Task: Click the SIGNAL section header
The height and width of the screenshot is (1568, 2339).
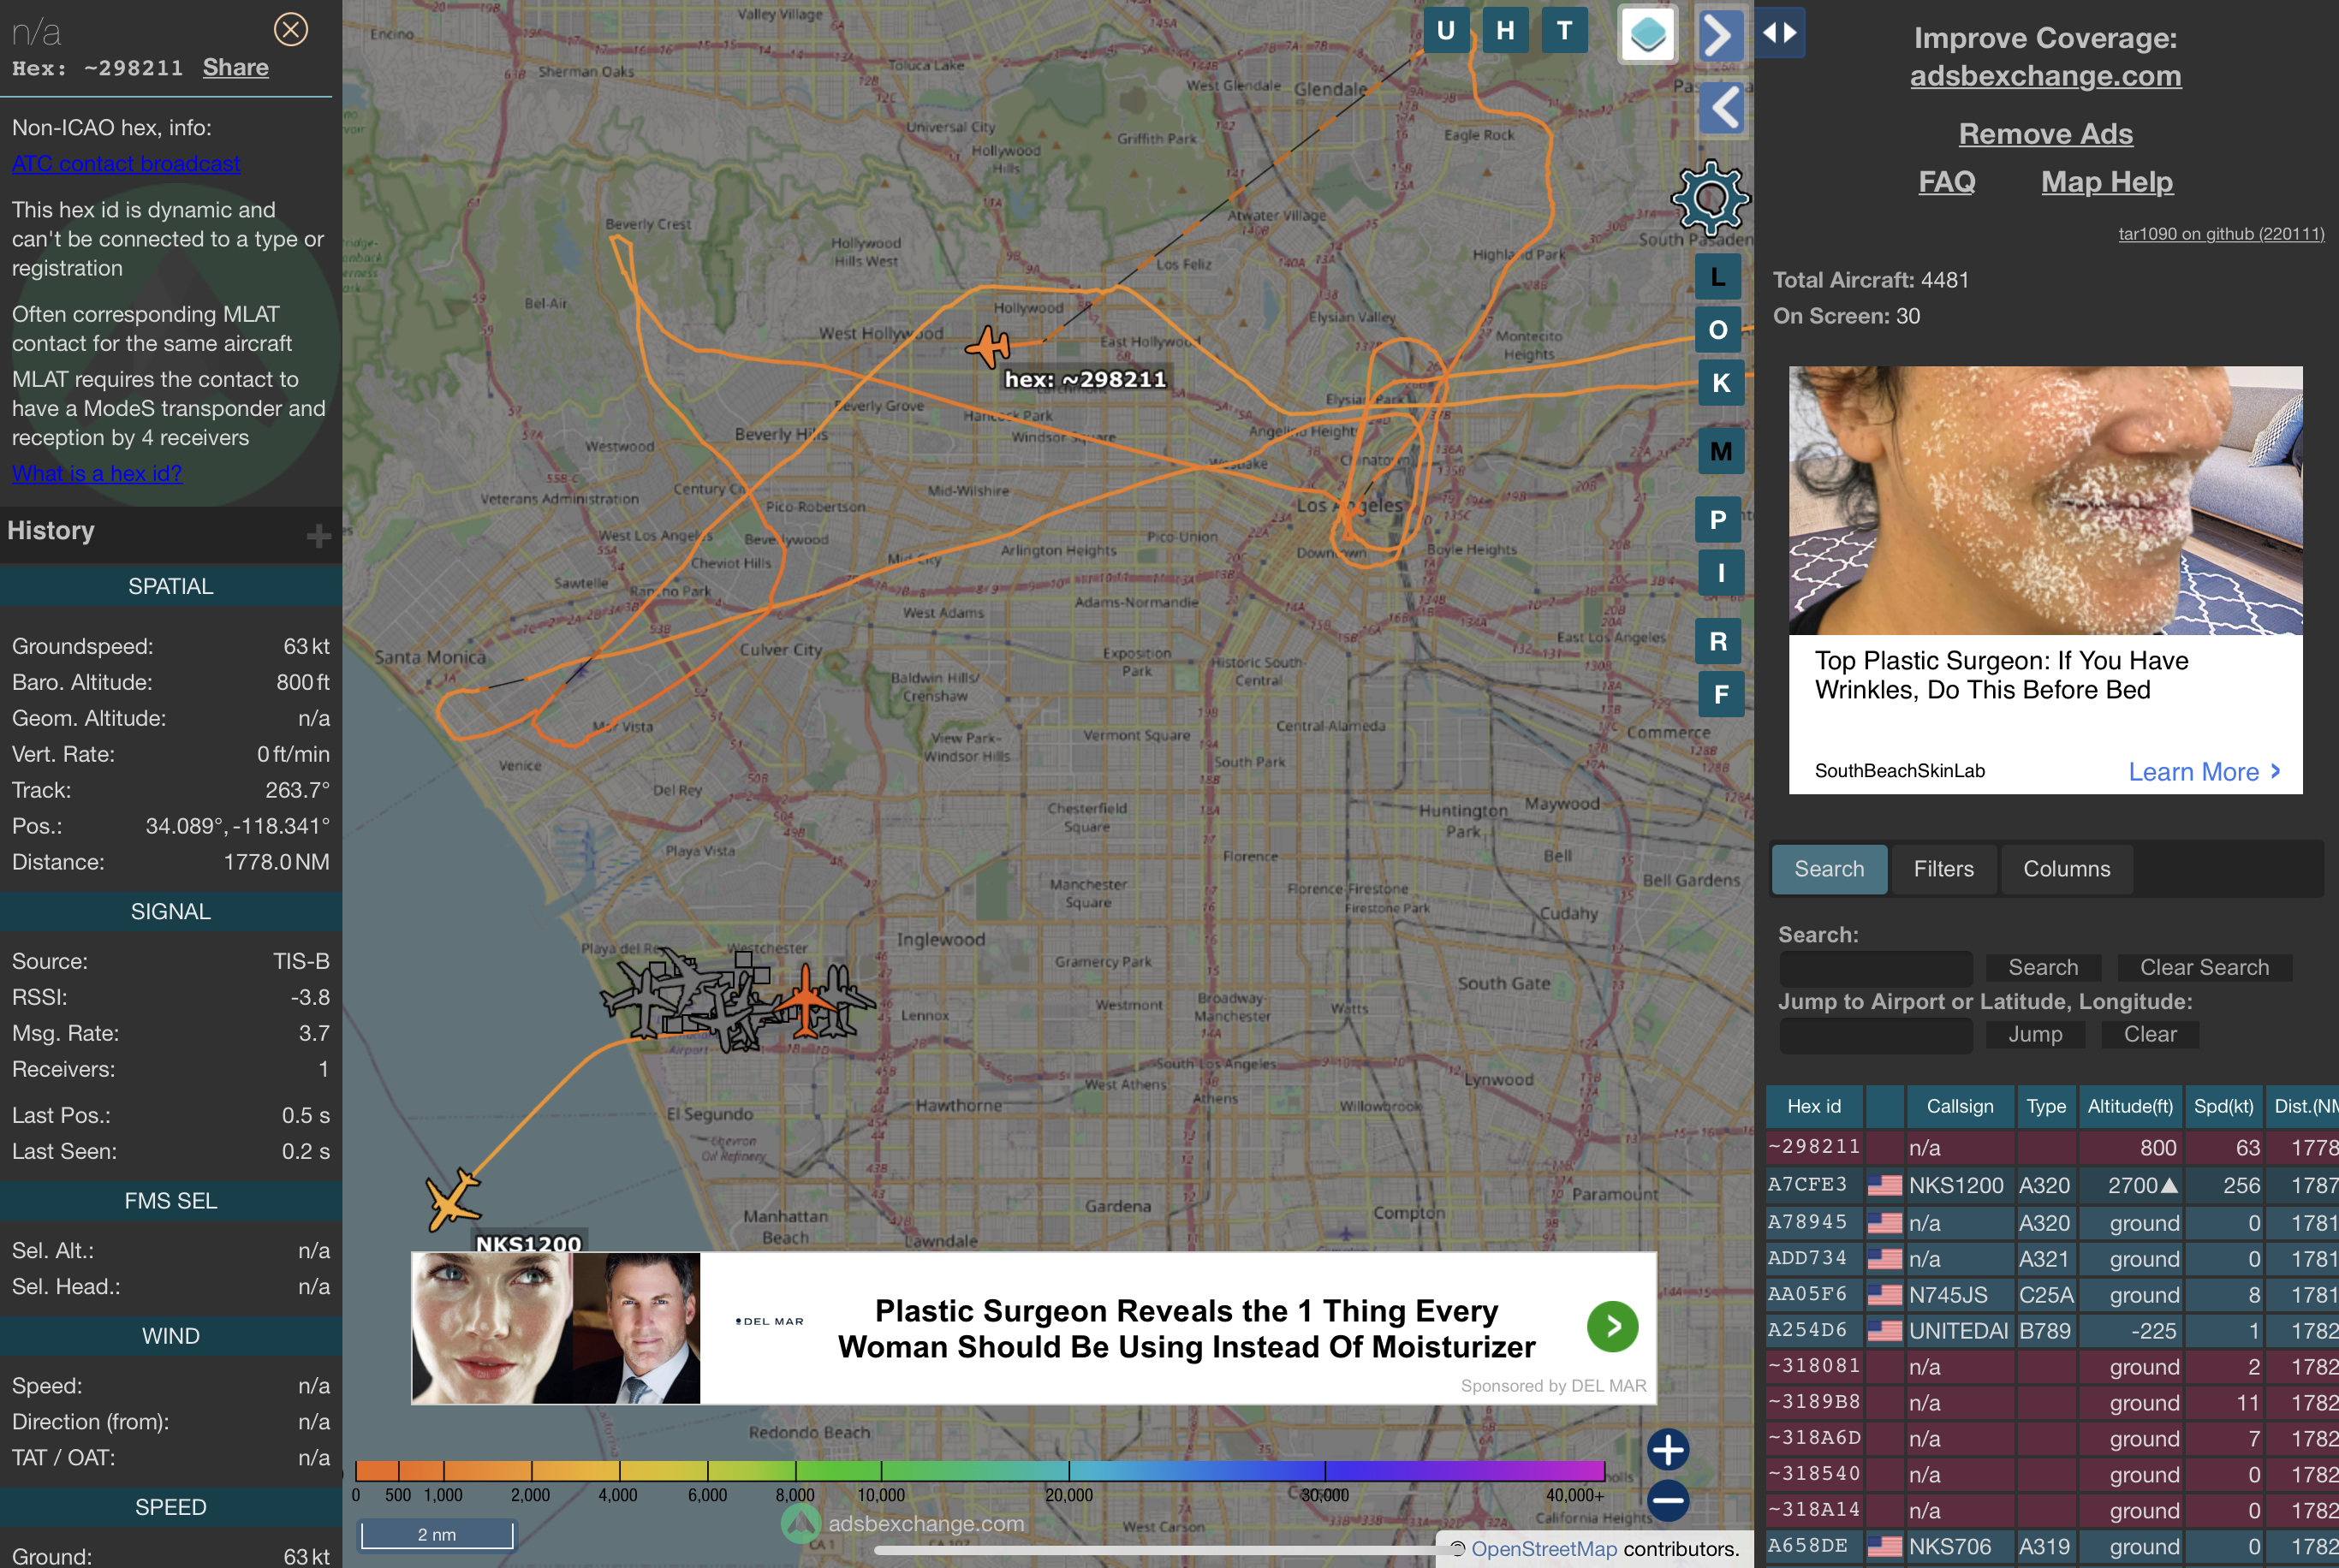Action: tap(170, 911)
